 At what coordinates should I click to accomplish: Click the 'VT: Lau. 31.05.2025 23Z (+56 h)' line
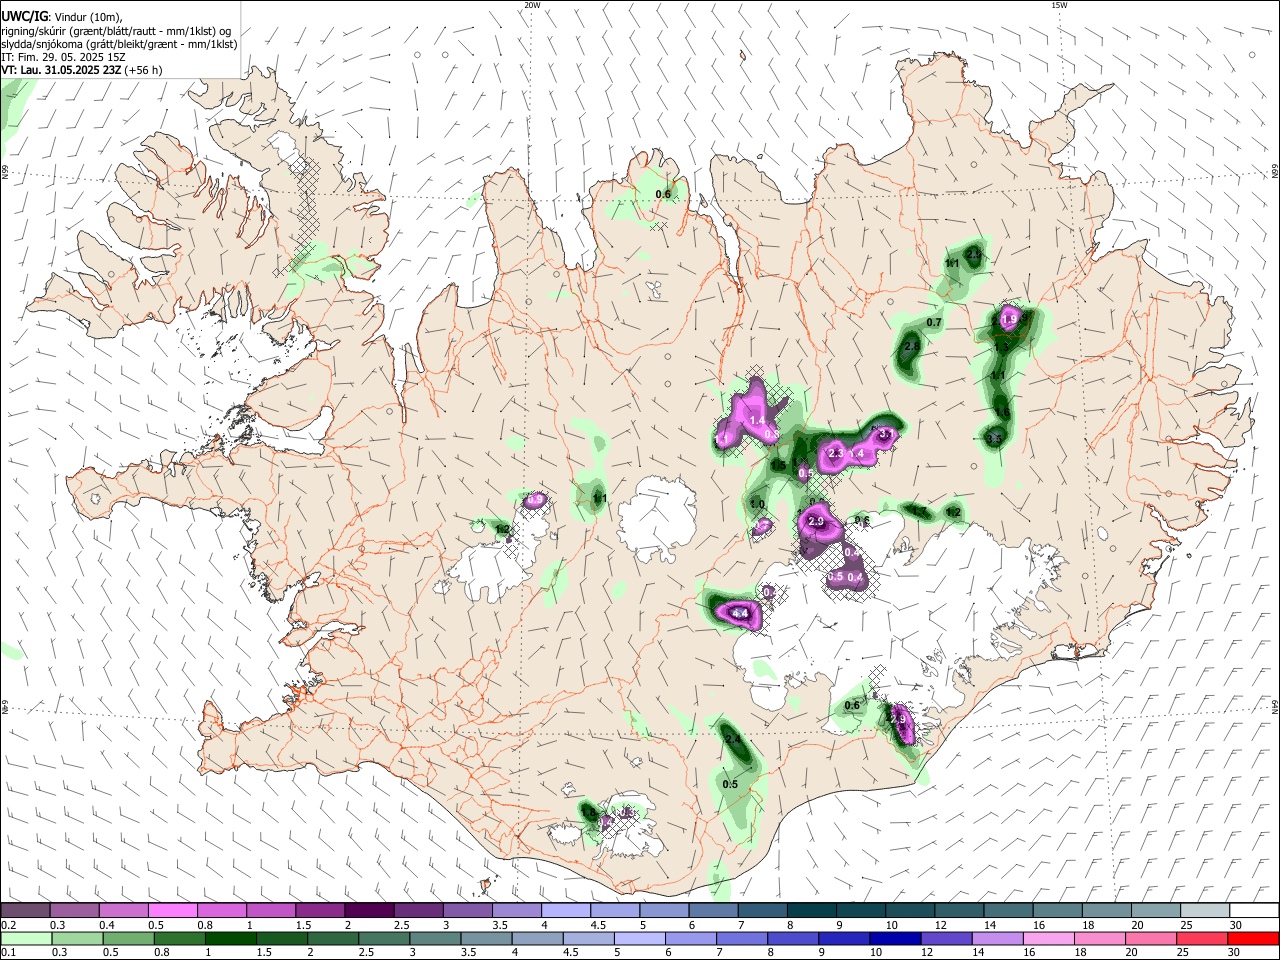coord(81,70)
